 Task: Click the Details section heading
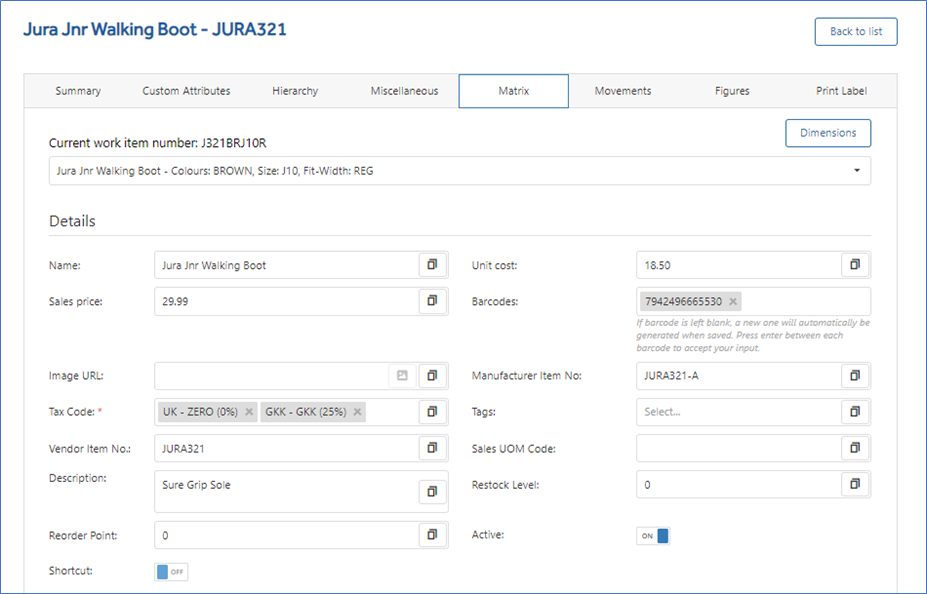pos(72,221)
